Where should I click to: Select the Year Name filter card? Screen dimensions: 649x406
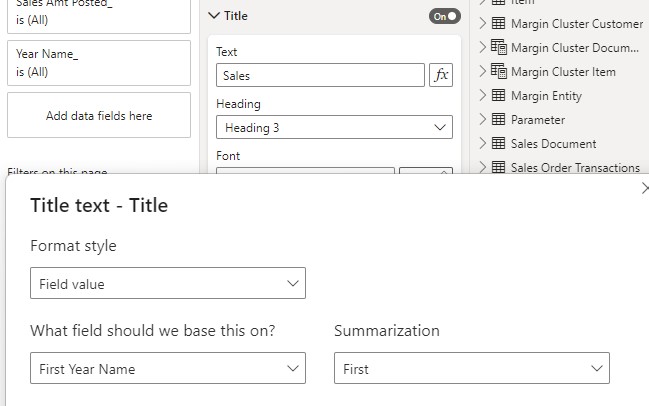pyautogui.click(x=99, y=63)
